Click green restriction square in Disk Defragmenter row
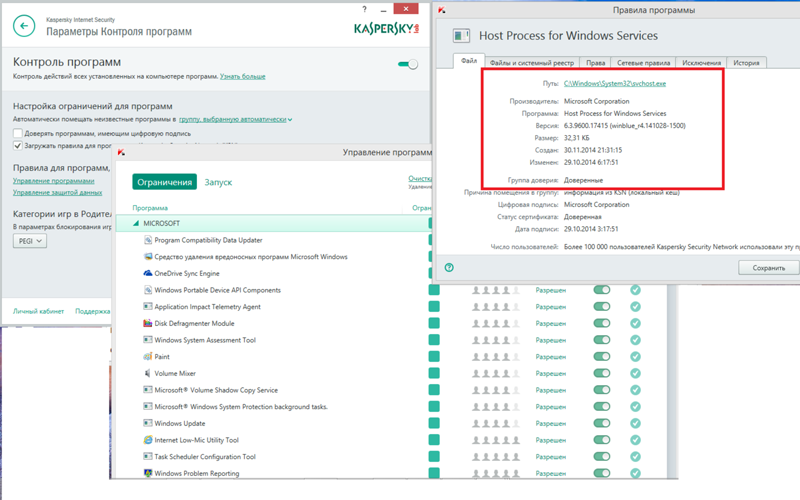Viewport: 800px width, 500px height. 434,323
